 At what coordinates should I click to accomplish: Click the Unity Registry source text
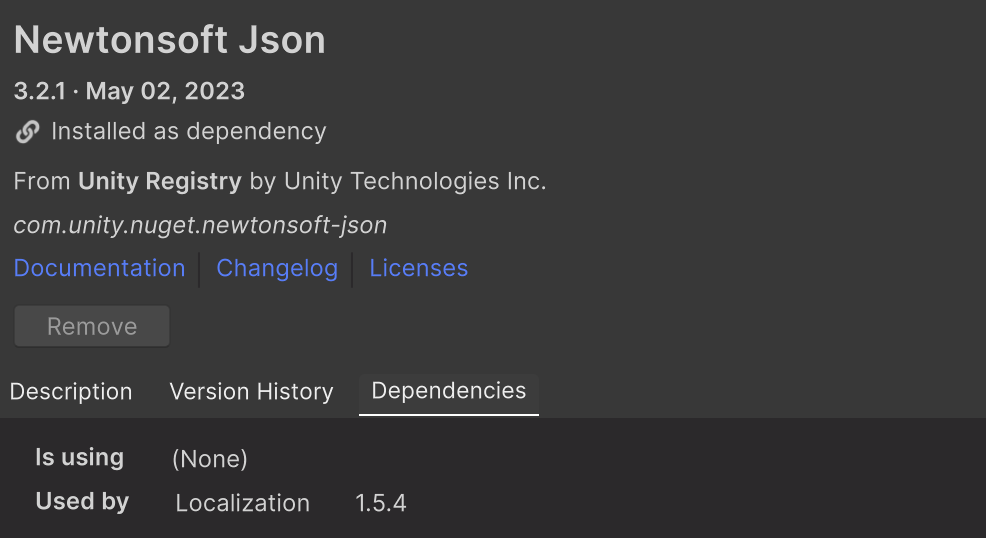[x=160, y=182]
